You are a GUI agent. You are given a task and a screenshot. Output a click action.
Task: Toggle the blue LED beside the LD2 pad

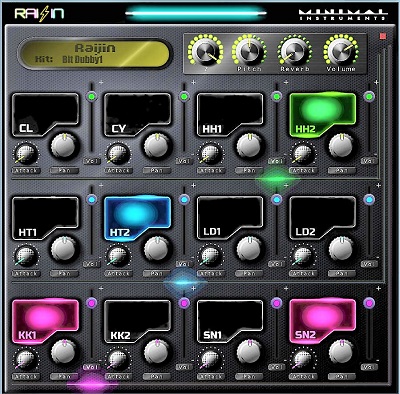coord(369,200)
